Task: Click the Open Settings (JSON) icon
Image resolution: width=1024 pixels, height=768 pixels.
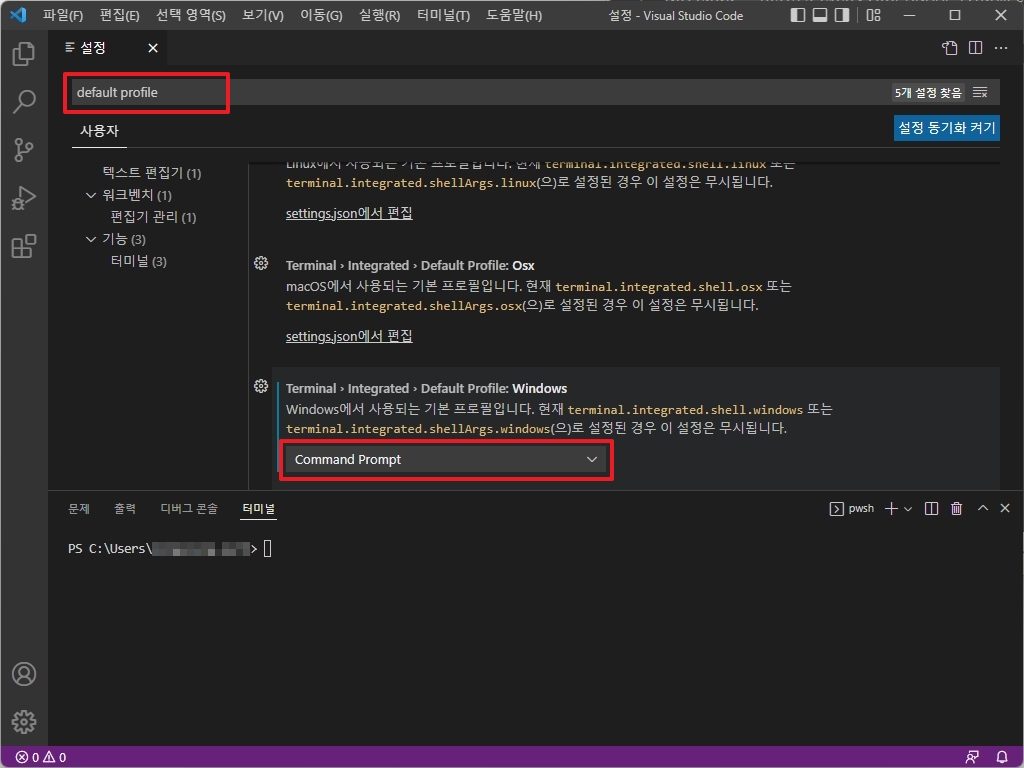Action: [x=950, y=48]
